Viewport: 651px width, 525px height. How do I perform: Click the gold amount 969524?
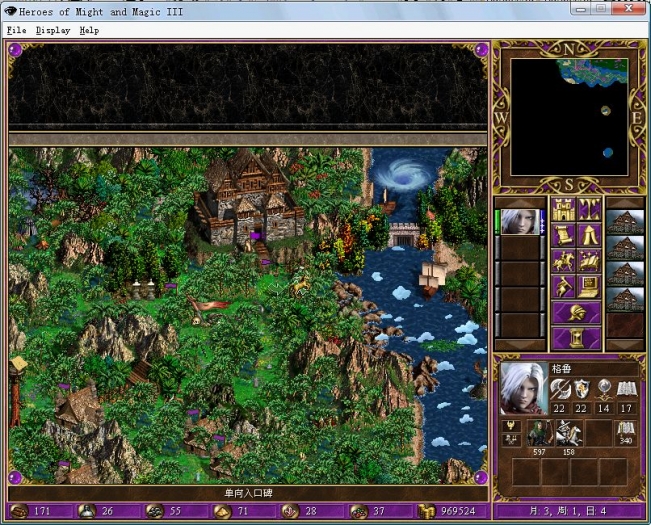(x=458, y=511)
